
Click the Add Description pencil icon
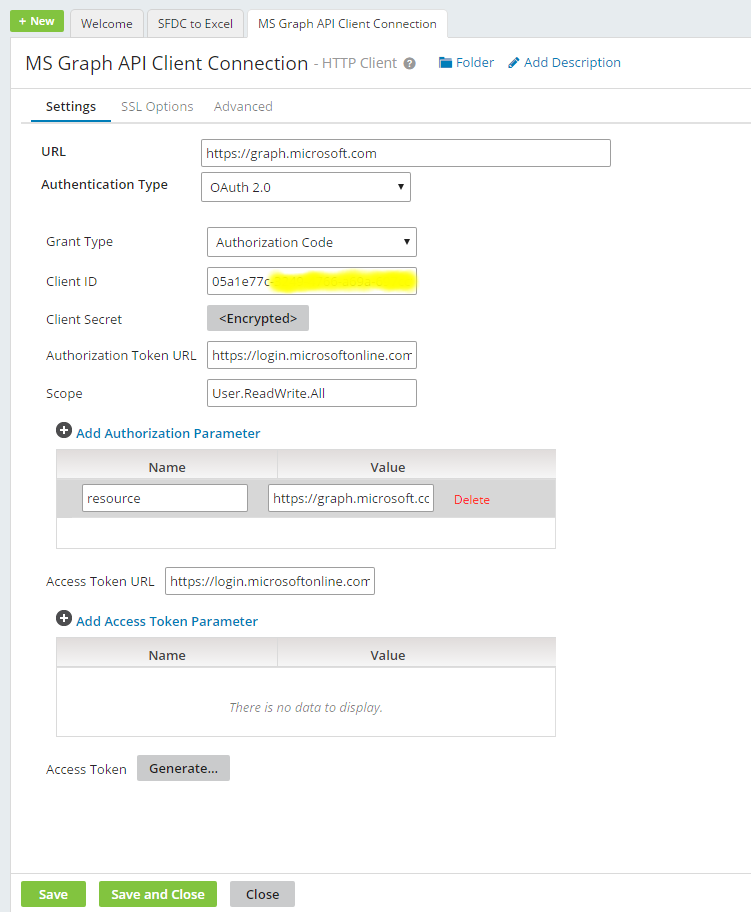(x=514, y=62)
